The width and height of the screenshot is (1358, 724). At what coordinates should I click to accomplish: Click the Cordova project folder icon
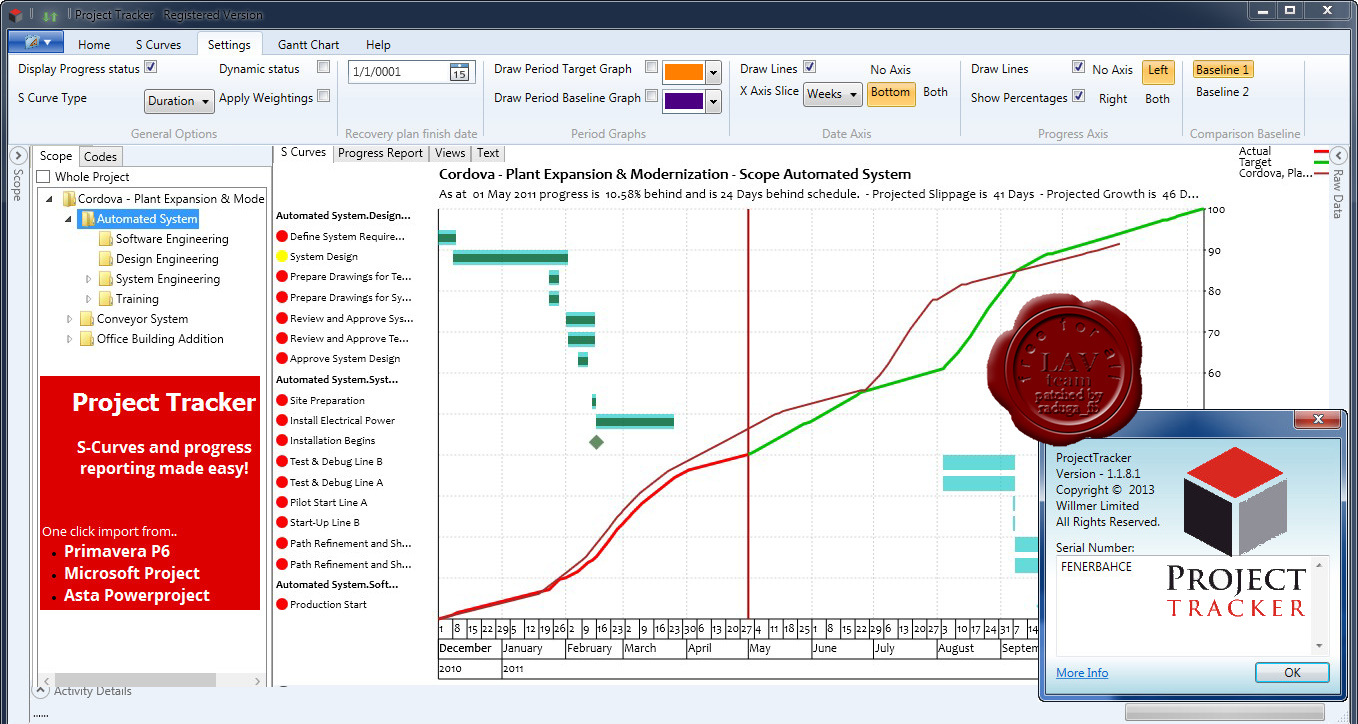pyautogui.click(x=69, y=199)
